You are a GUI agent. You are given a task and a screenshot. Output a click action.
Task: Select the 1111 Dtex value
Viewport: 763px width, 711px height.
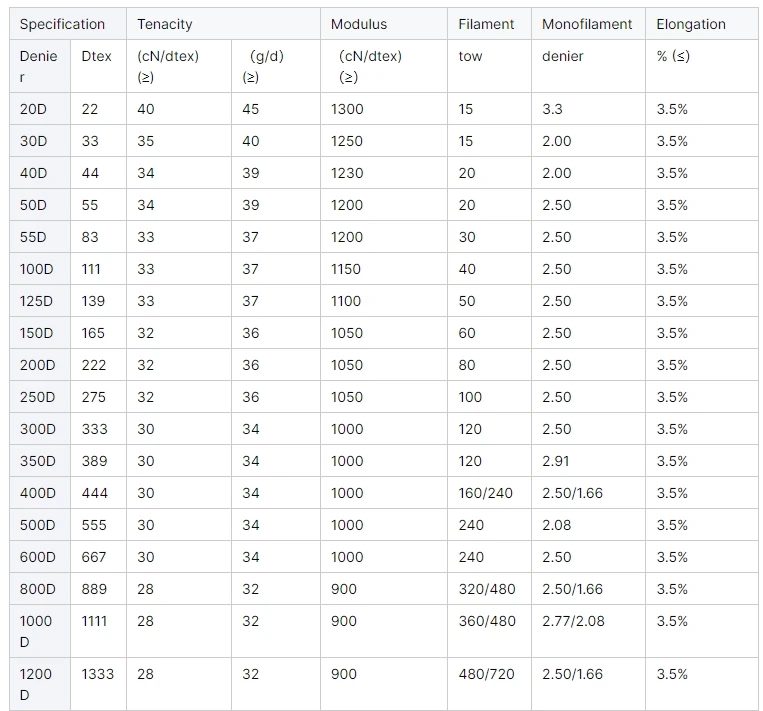pos(94,621)
